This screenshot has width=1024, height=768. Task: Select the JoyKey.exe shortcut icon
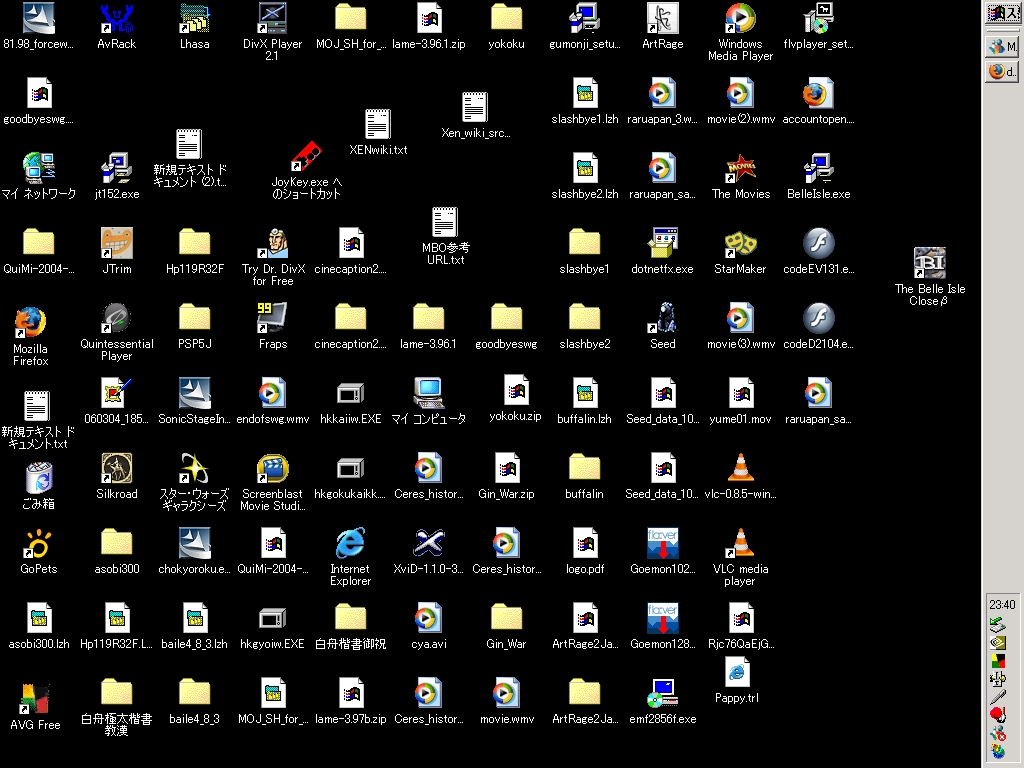point(306,170)
